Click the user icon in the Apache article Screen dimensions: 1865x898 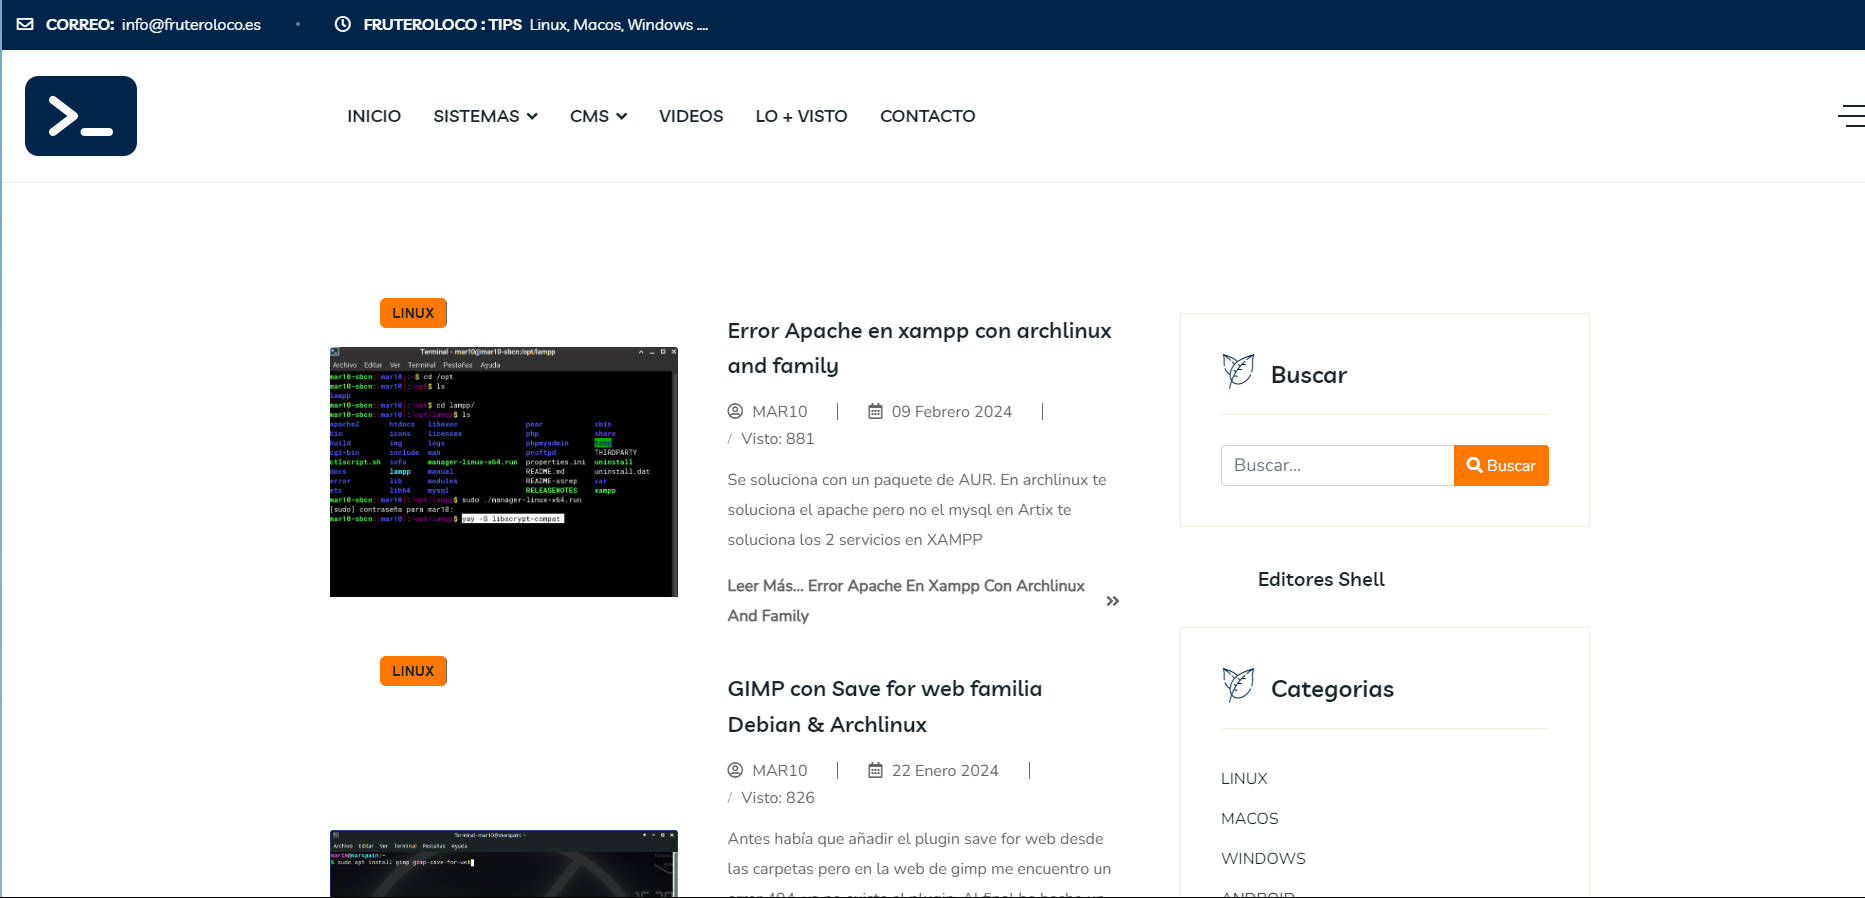tap(735, 411)
